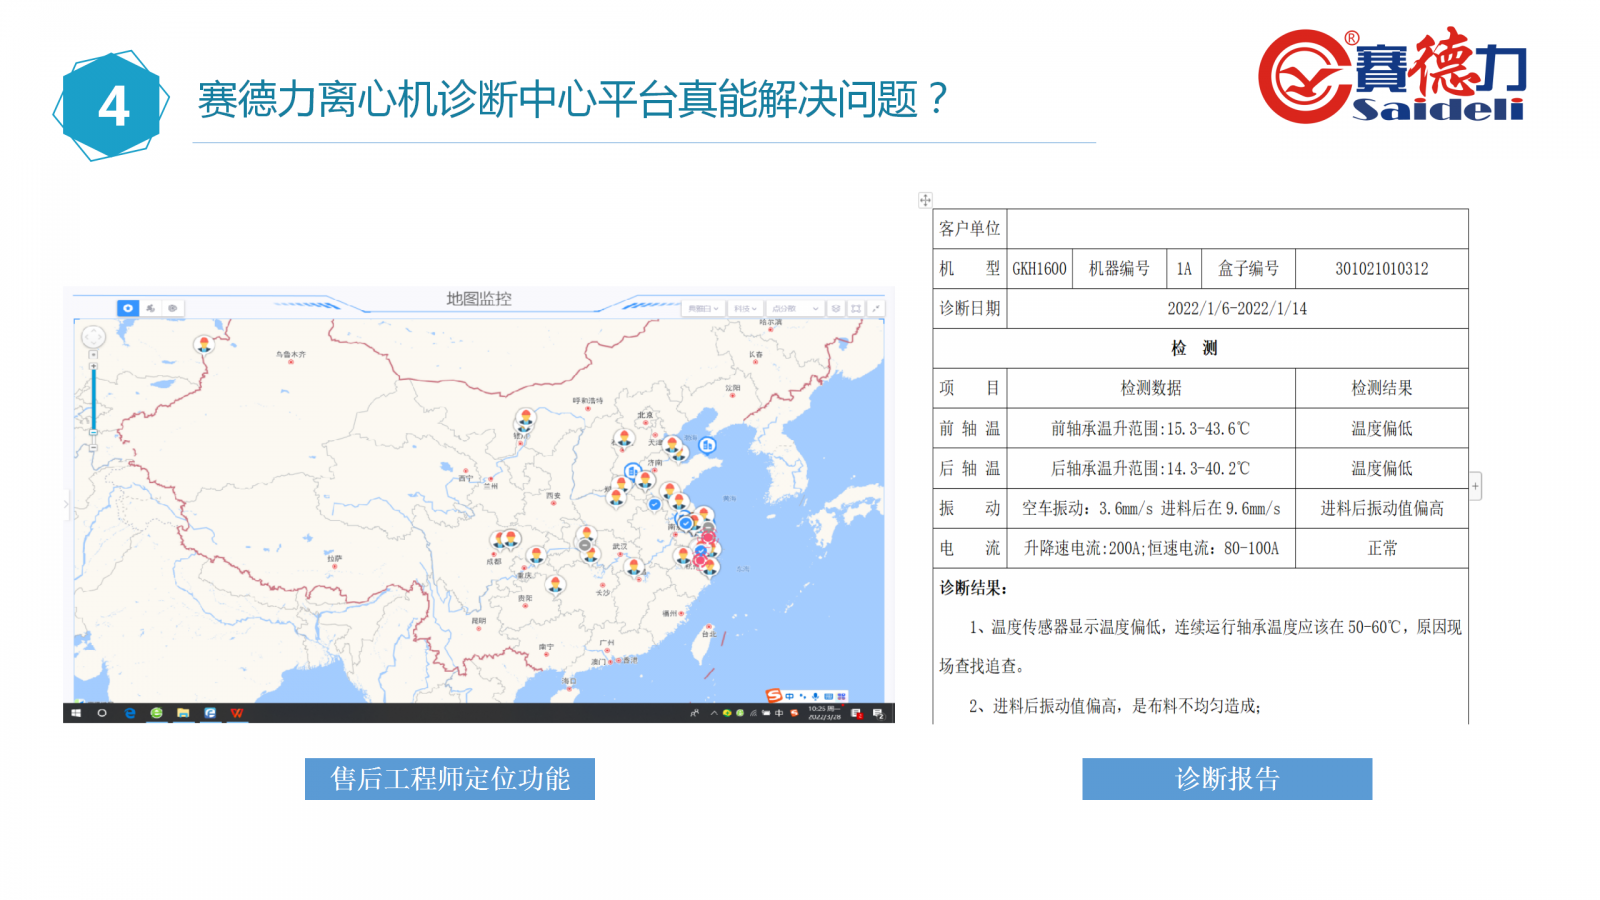Click the 检测结果 column header
This screenshot has width=1600, height=900.
point(1382,388)
